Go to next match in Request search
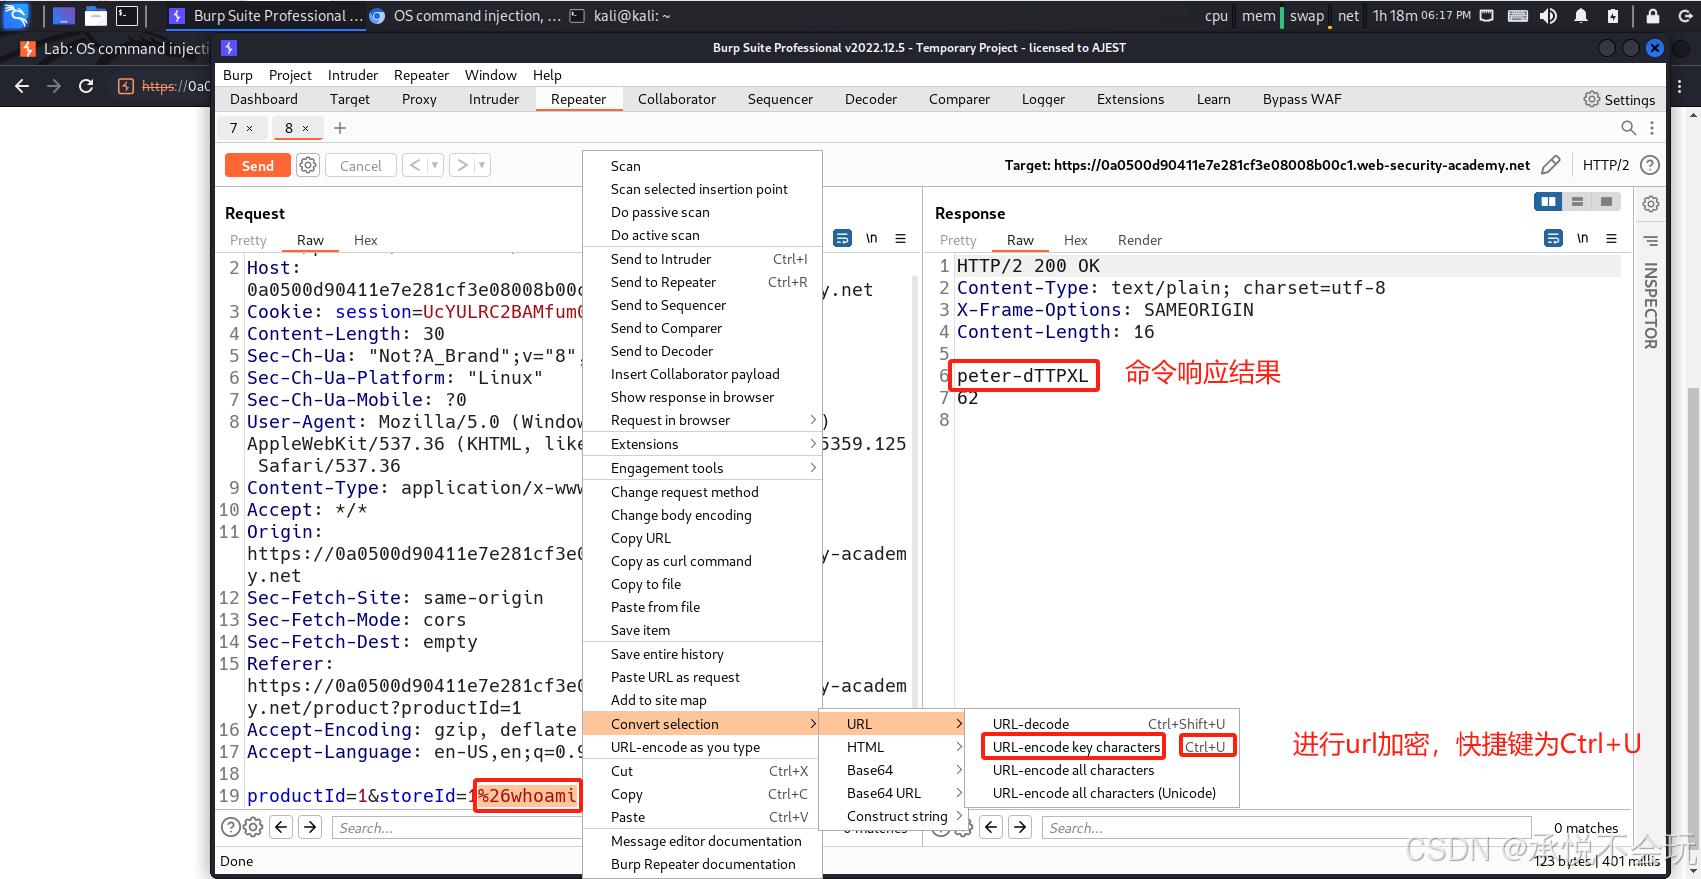 (x=311, y=827)
